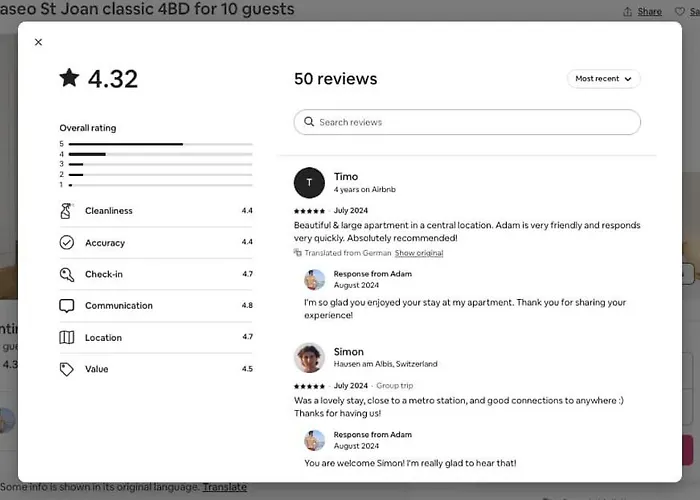Click the big star icon beside 4.32
Screen dimensions: 700x500
pos(70,78)
